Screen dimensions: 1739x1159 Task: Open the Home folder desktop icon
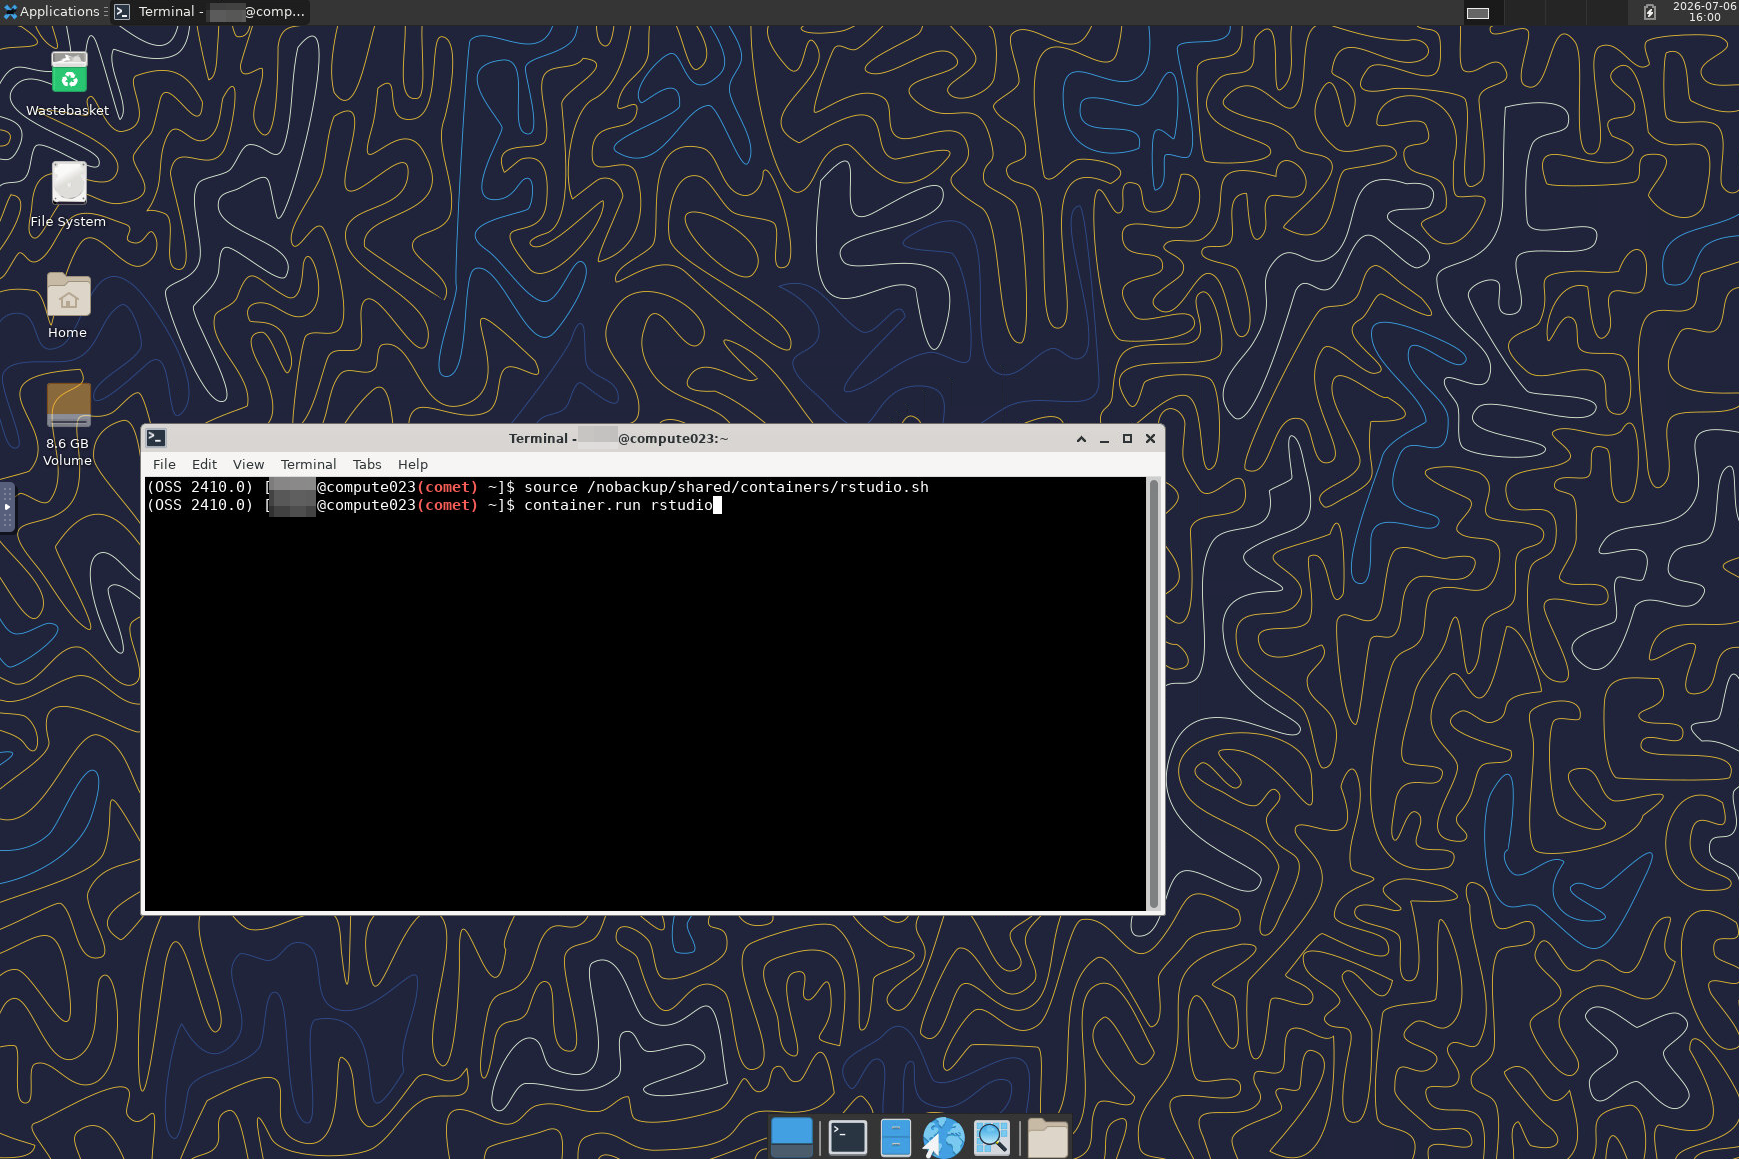[x=68, y=306]
